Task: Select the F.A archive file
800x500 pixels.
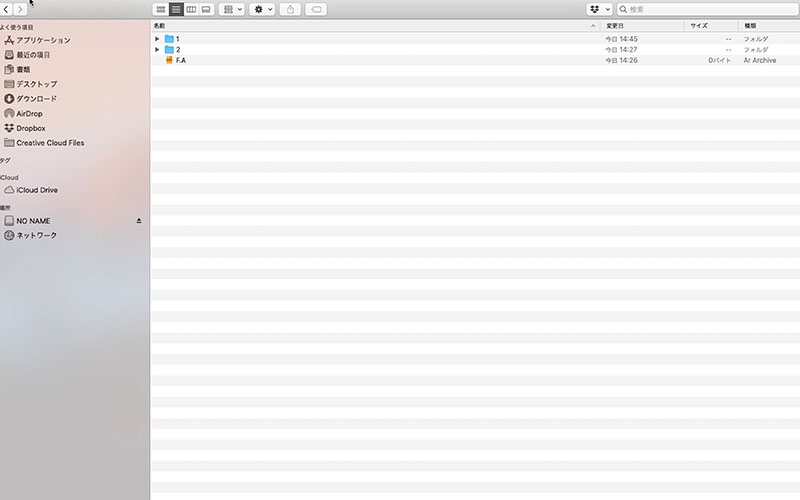Action: point(180,60)
